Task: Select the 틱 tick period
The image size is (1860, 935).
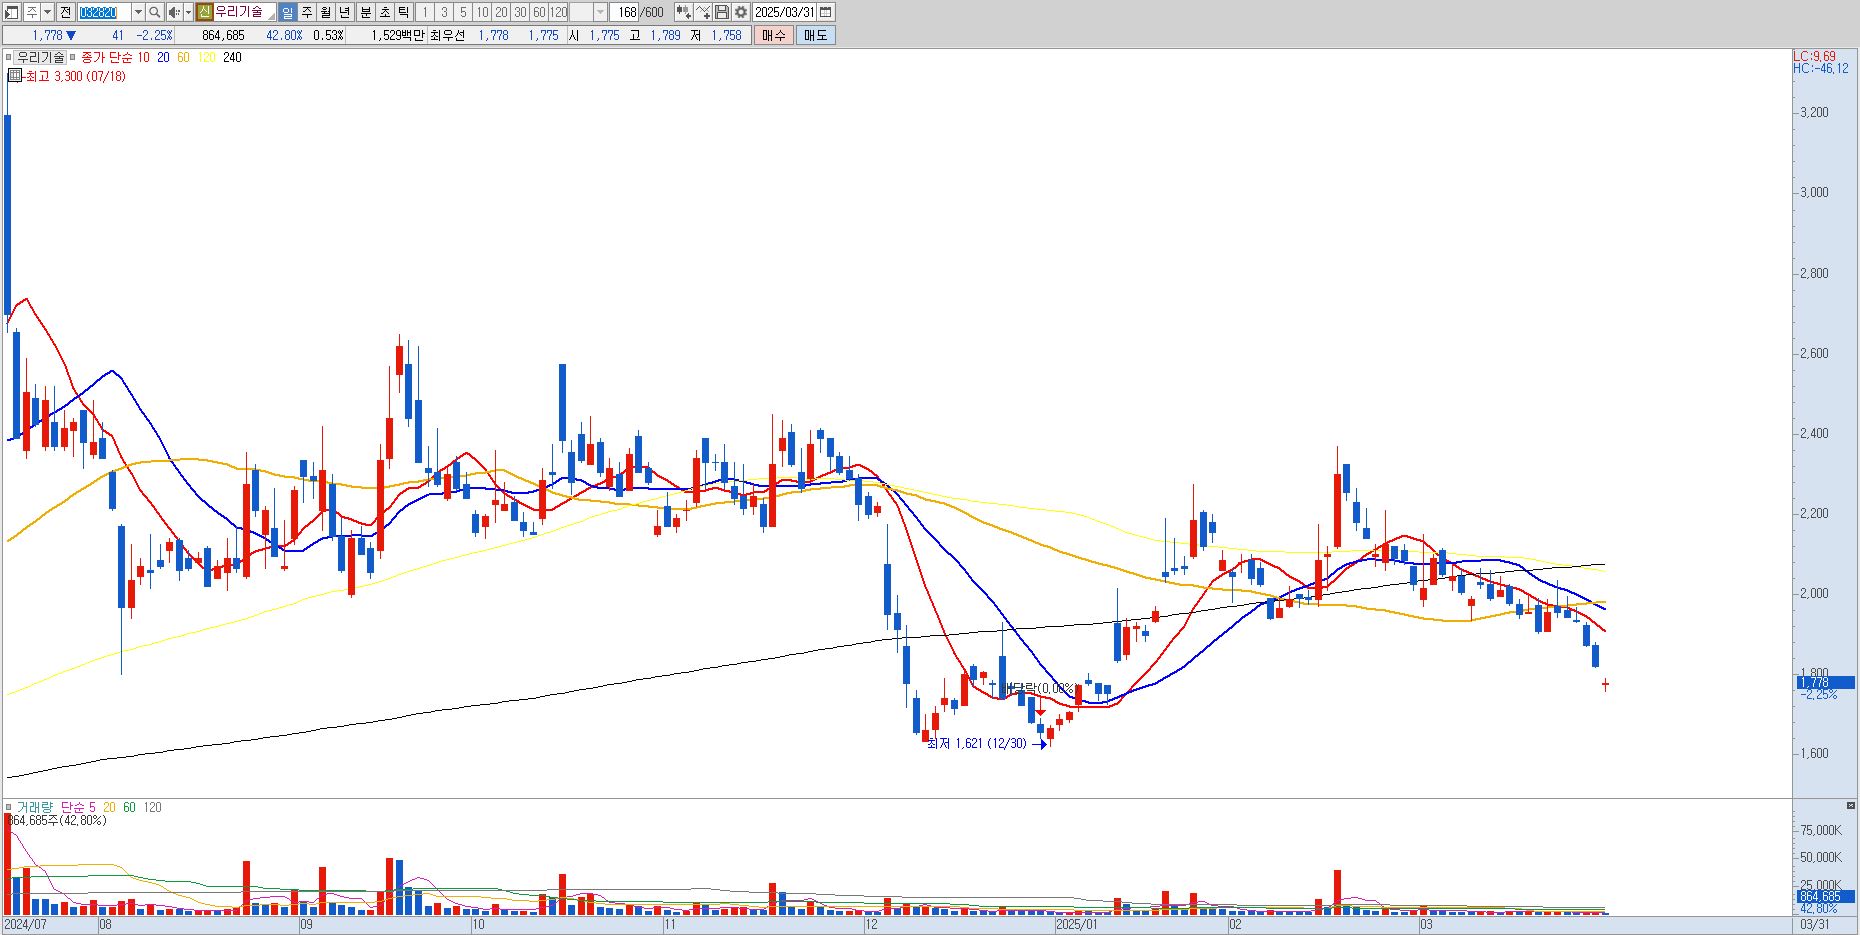Action: pyautogui.click(x=403, y=12)
